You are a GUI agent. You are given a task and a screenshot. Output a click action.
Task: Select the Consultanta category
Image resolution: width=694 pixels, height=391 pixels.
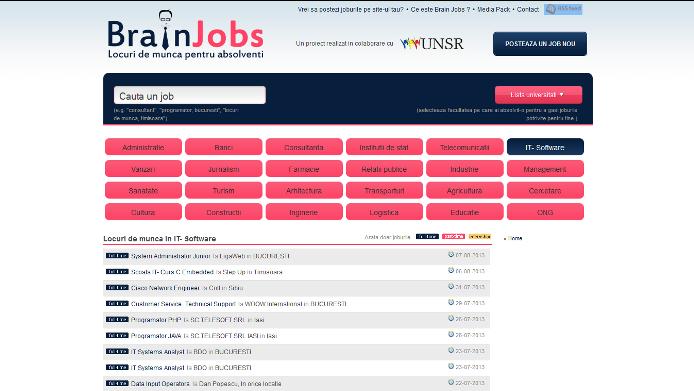304,147
